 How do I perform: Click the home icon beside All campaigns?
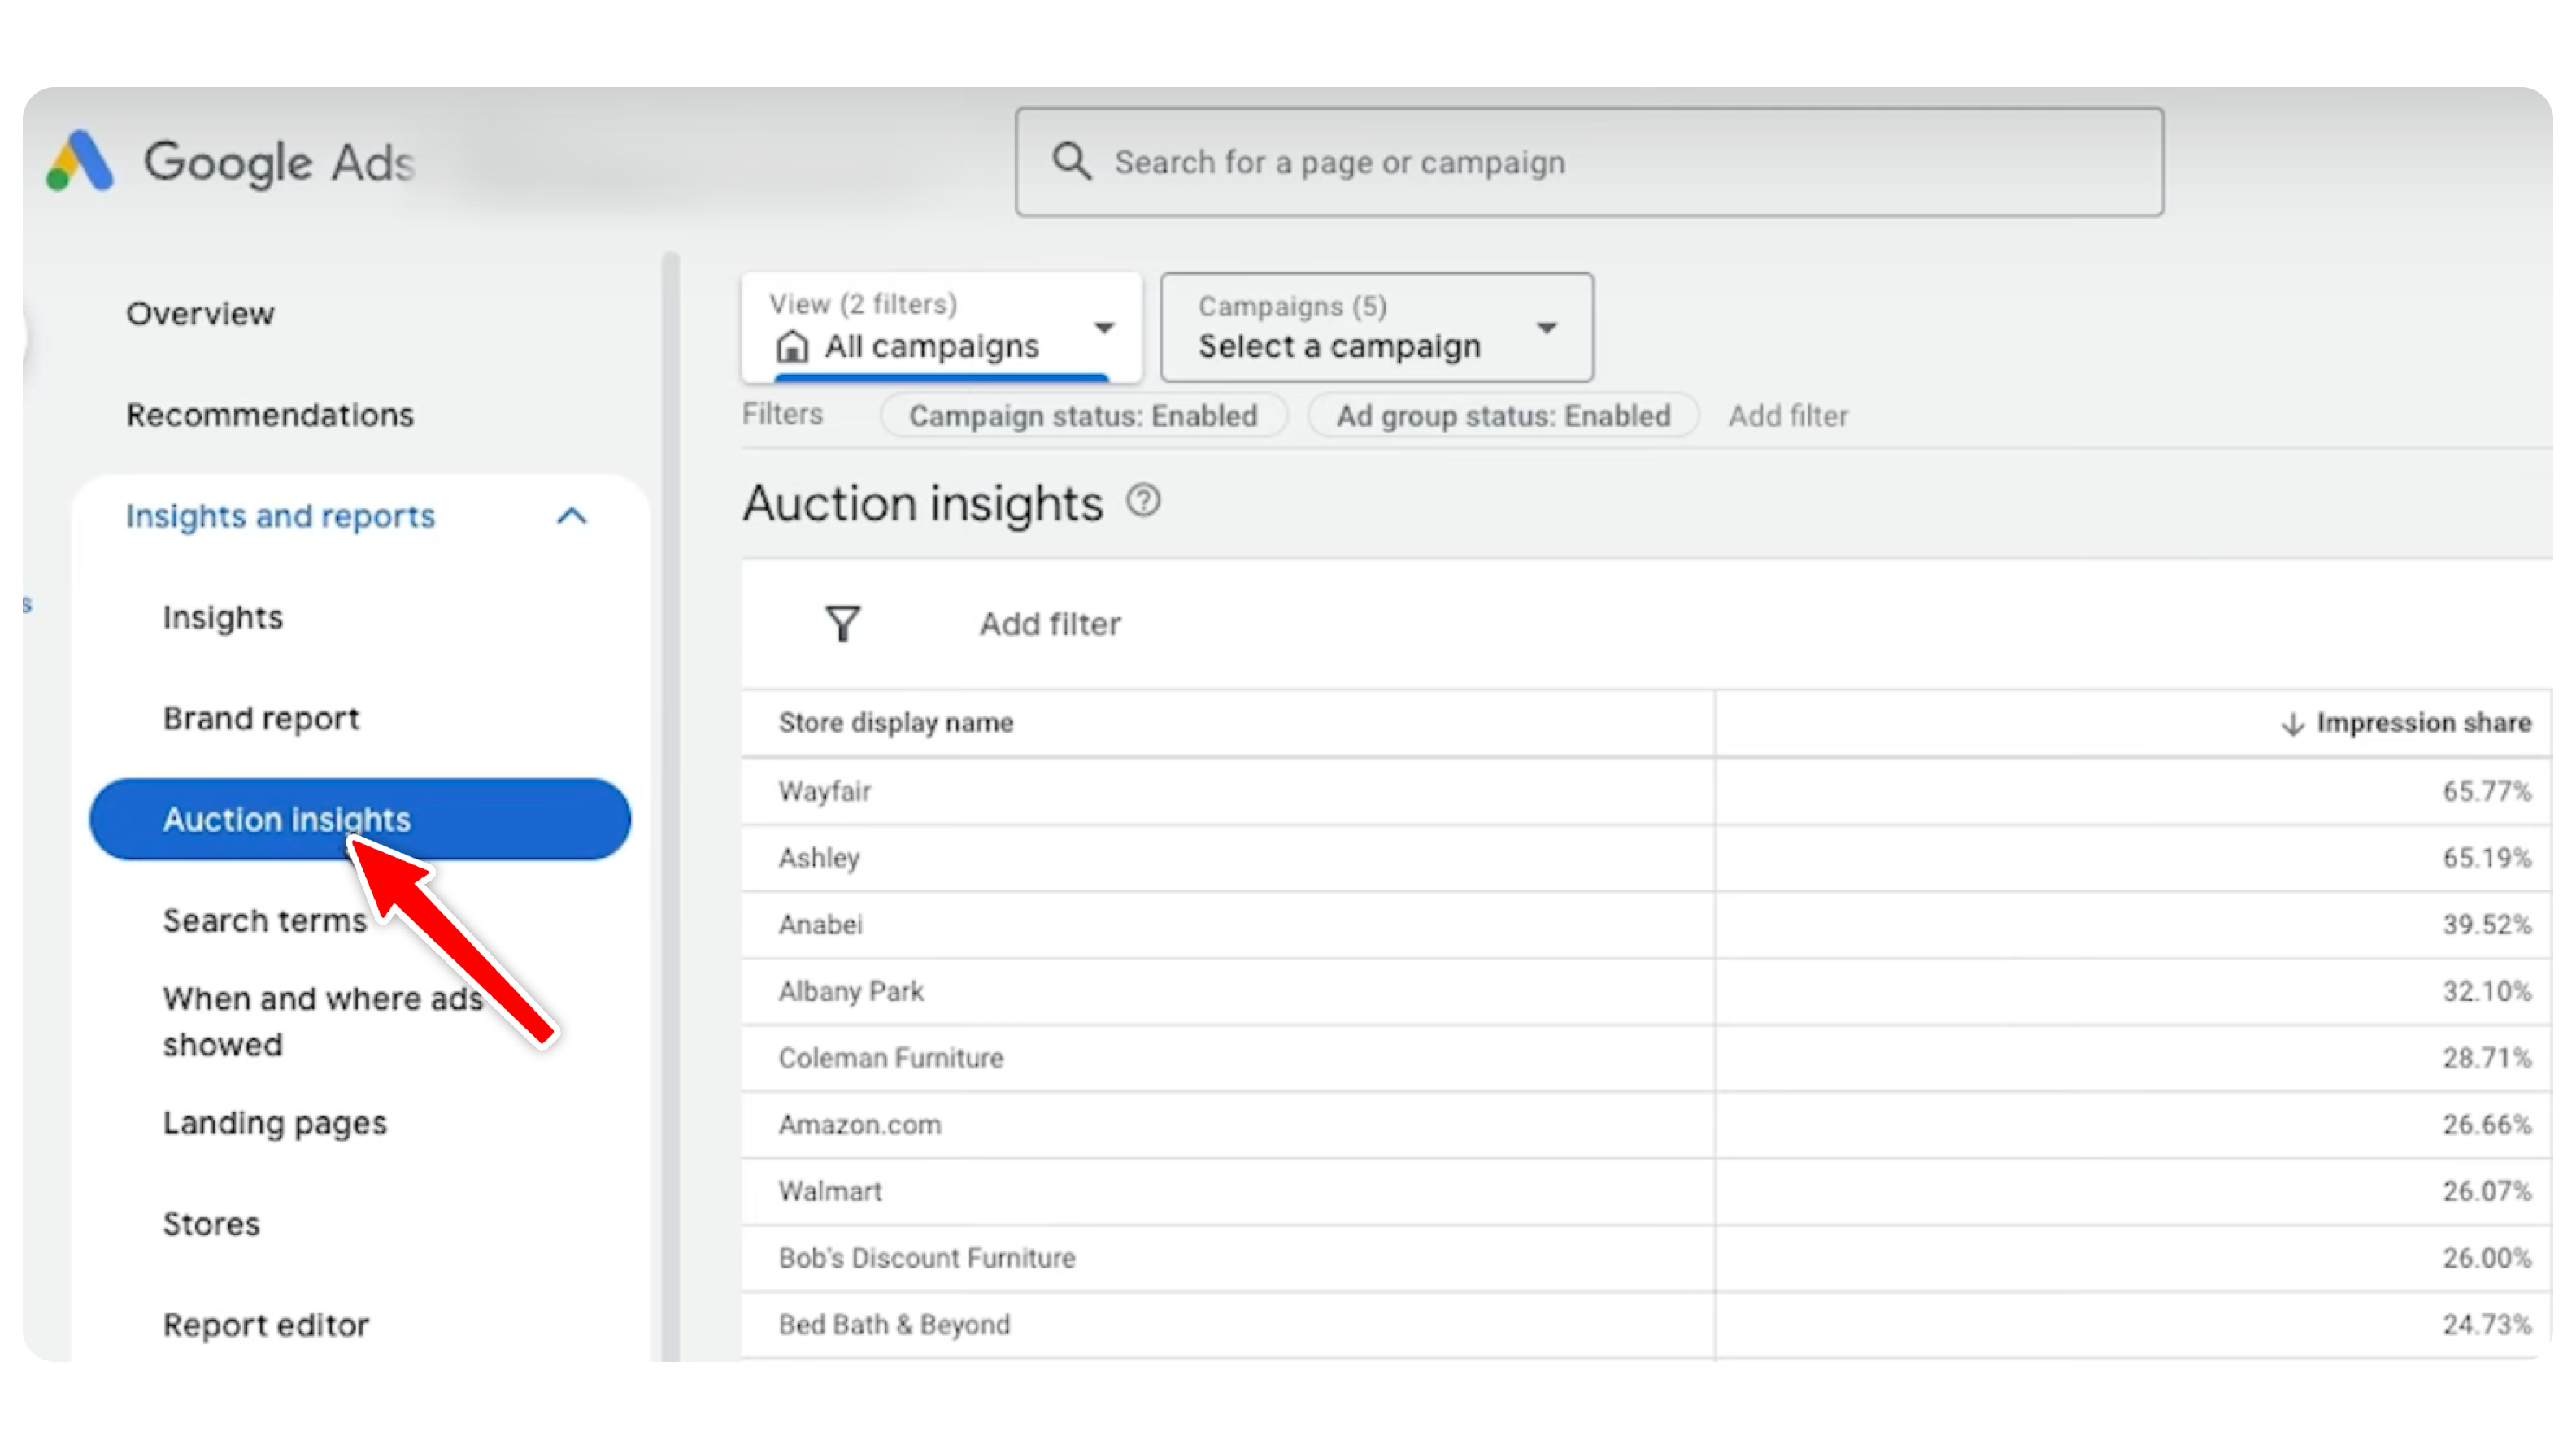(792, 346)
